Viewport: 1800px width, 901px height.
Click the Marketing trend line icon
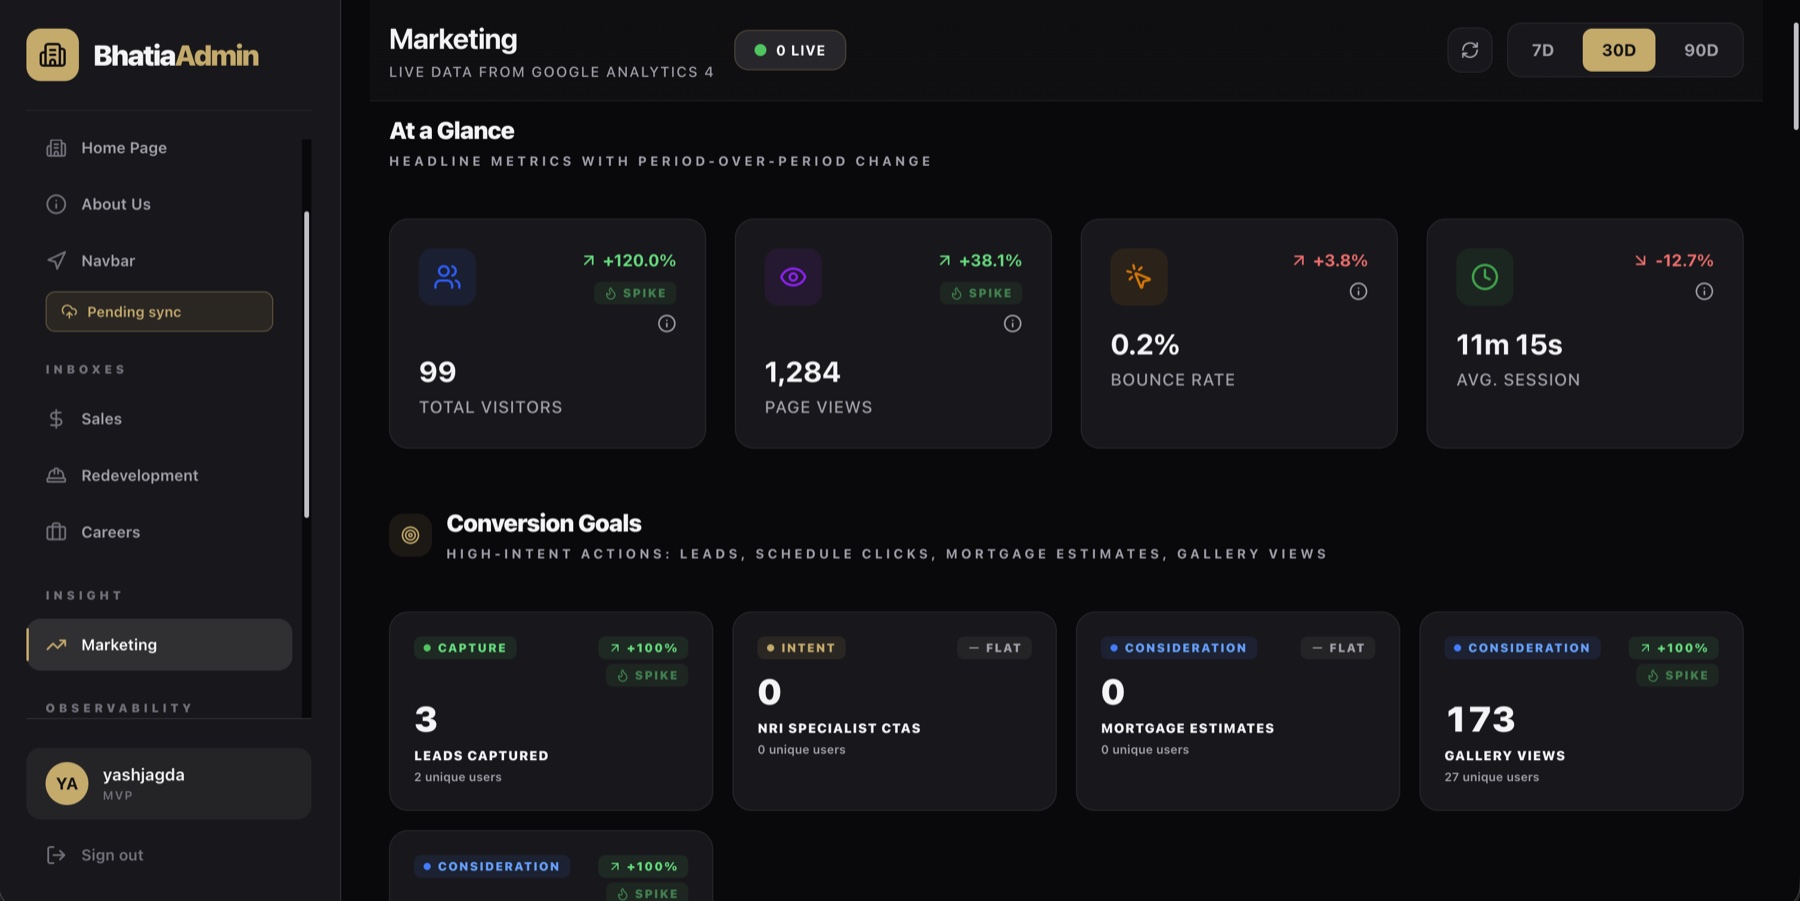click(56, 645)
